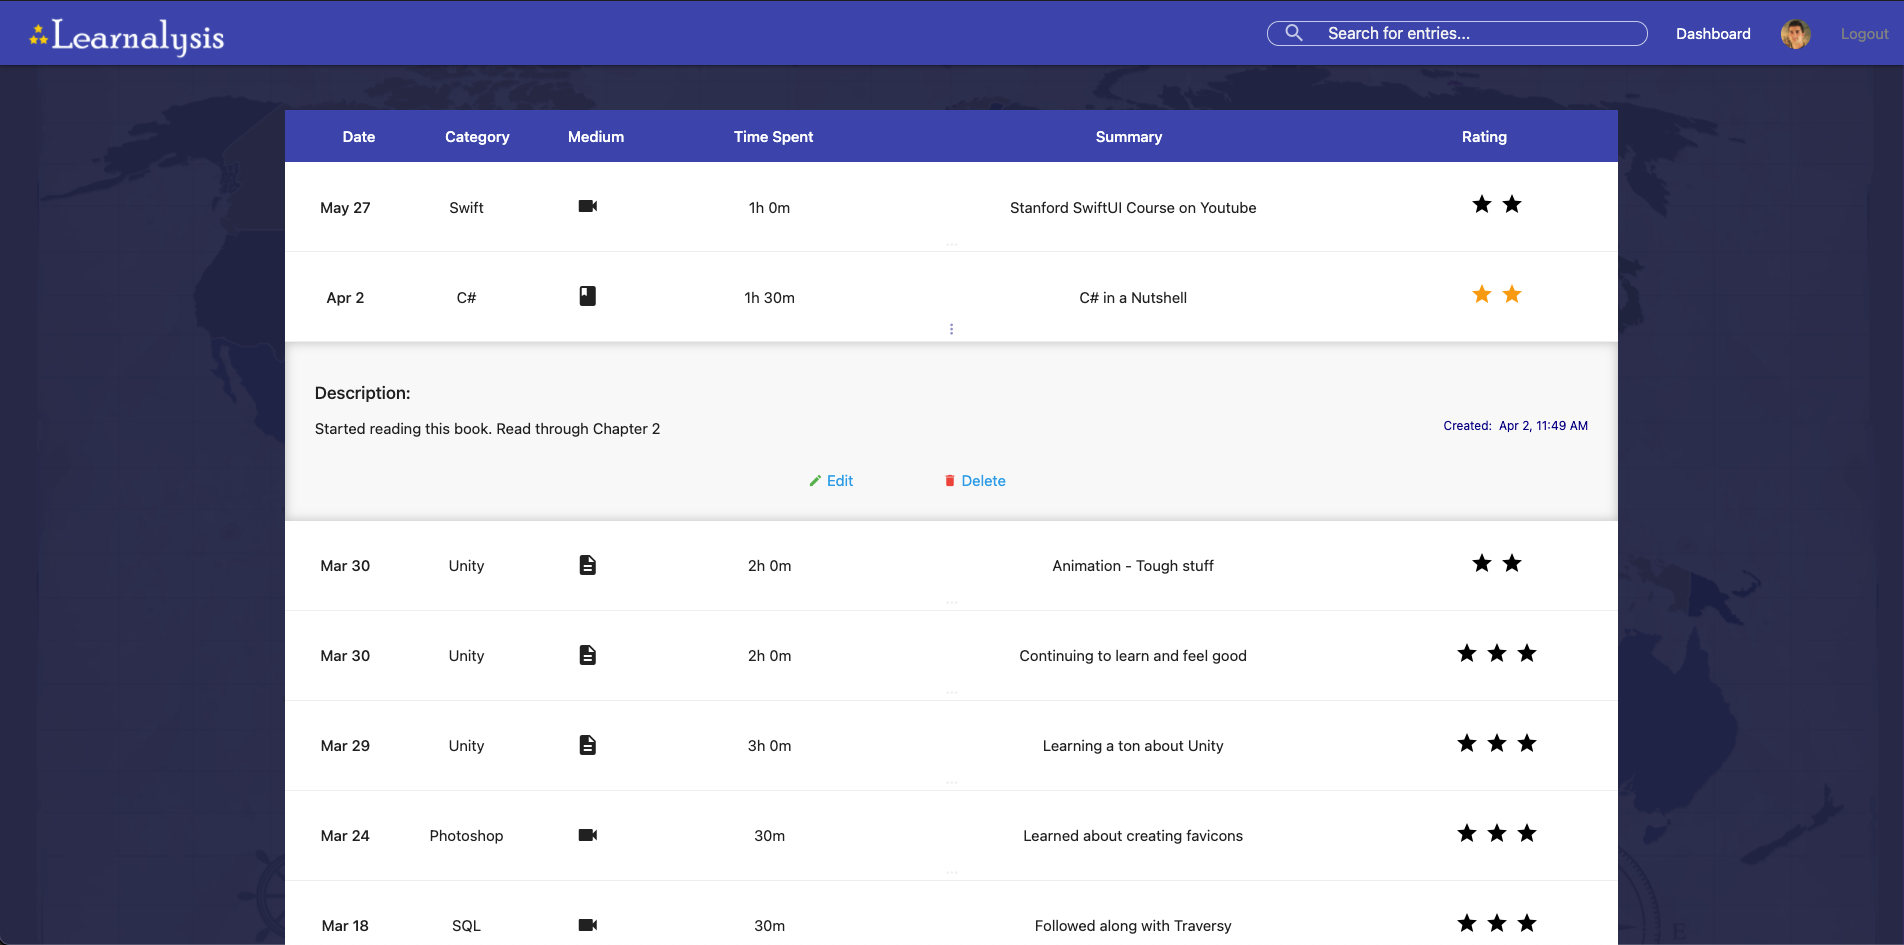Expand Animation - Tough stuff entry dots
The height and width of the screenshot is (945, 1904).
(952, 602)
